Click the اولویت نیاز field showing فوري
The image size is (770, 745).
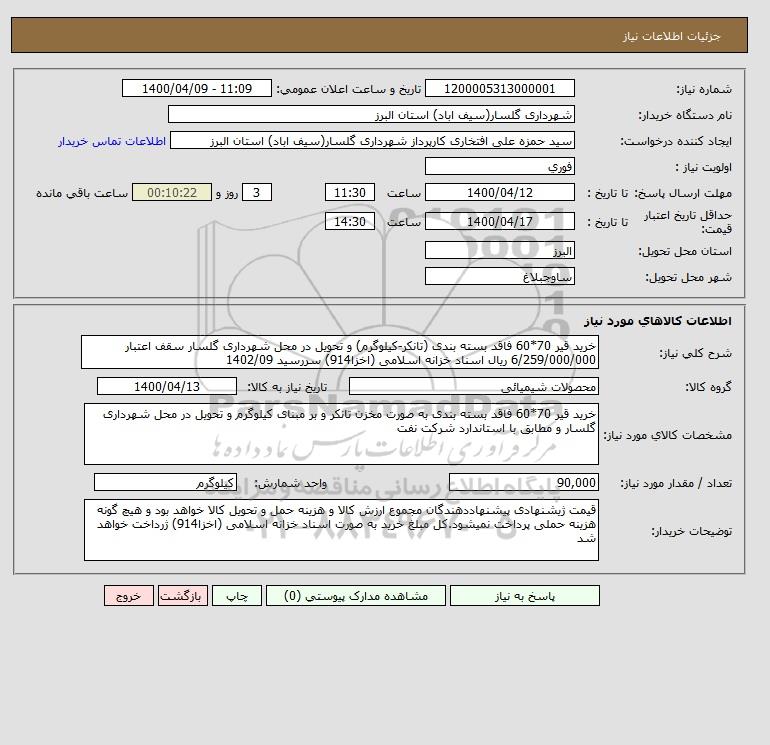click(x=499, y=166)
